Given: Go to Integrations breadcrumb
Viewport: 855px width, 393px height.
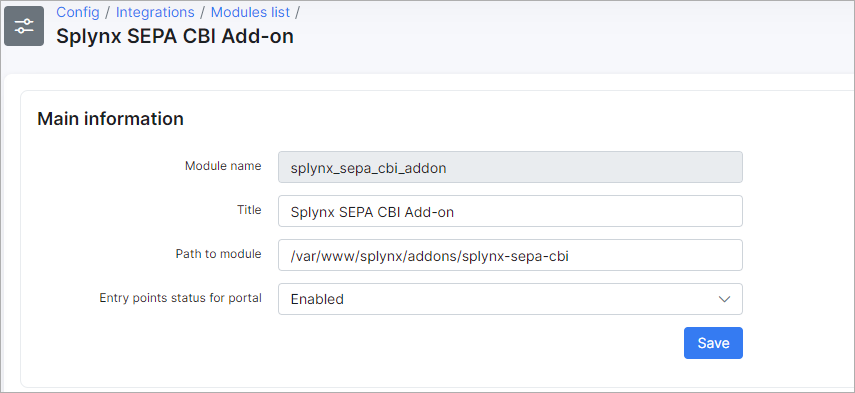Looking at the screenshot, I should pyautogui.click(x=155, y=12).
